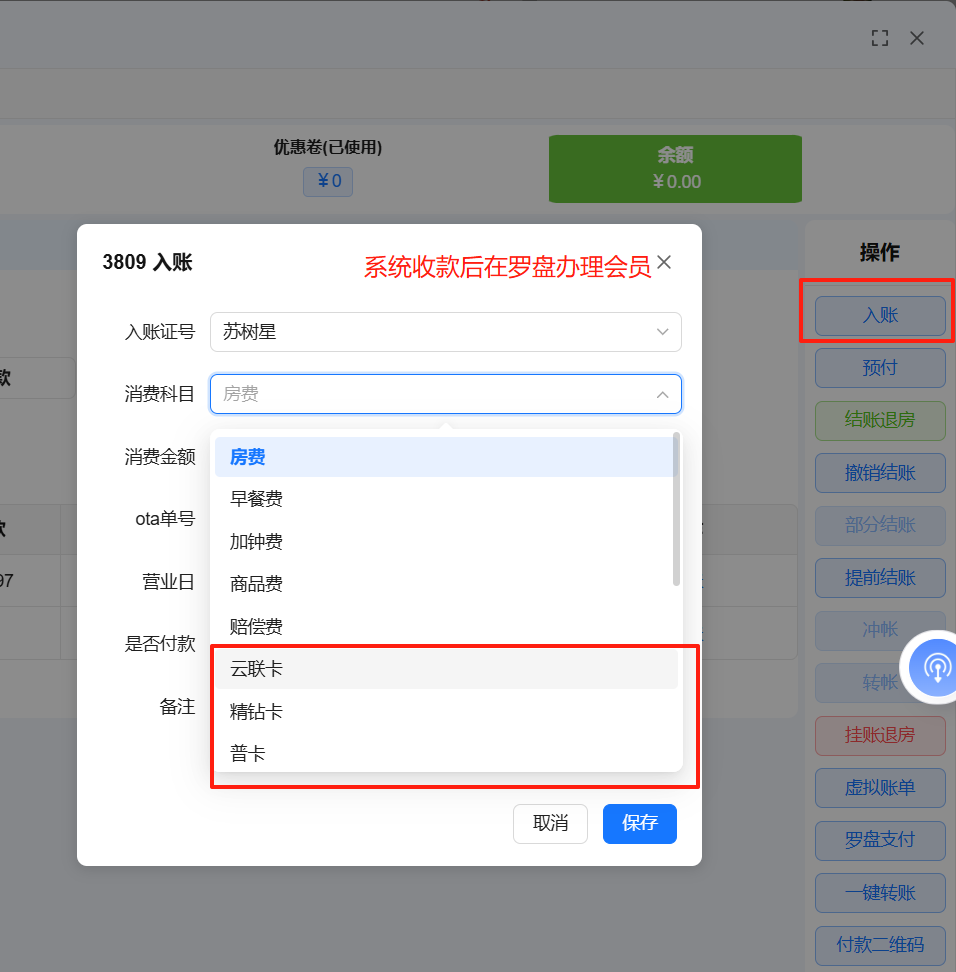Choose 赔偿费 from the list
This screenshot has width=956, height=972.
click(x=445, y=627)
